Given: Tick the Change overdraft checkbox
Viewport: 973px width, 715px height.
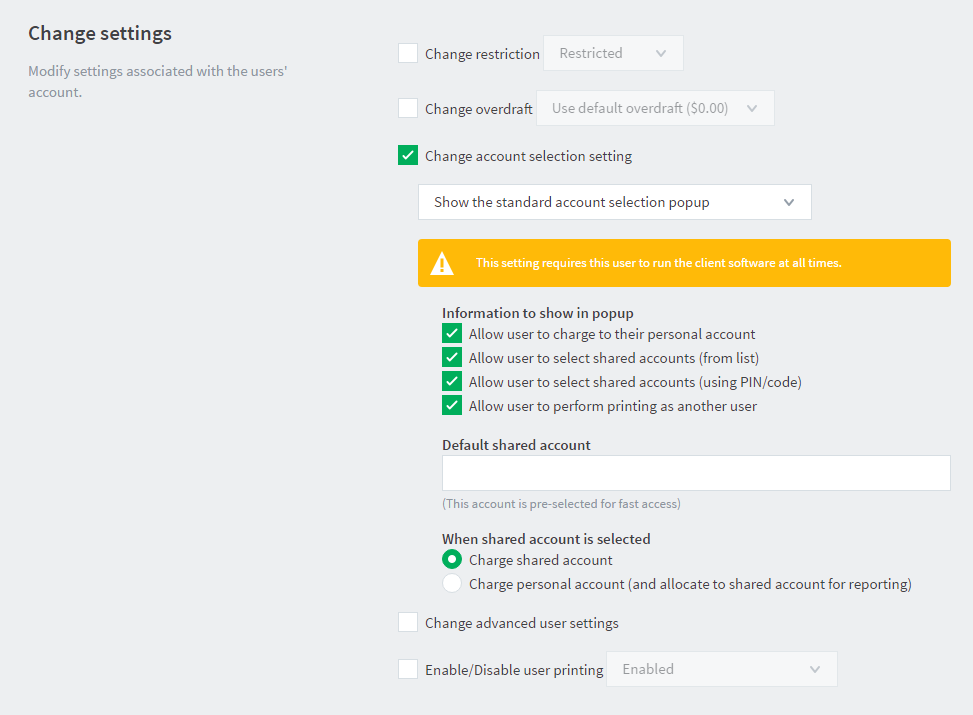Looking at the screenshot, I should click(408, 108).
